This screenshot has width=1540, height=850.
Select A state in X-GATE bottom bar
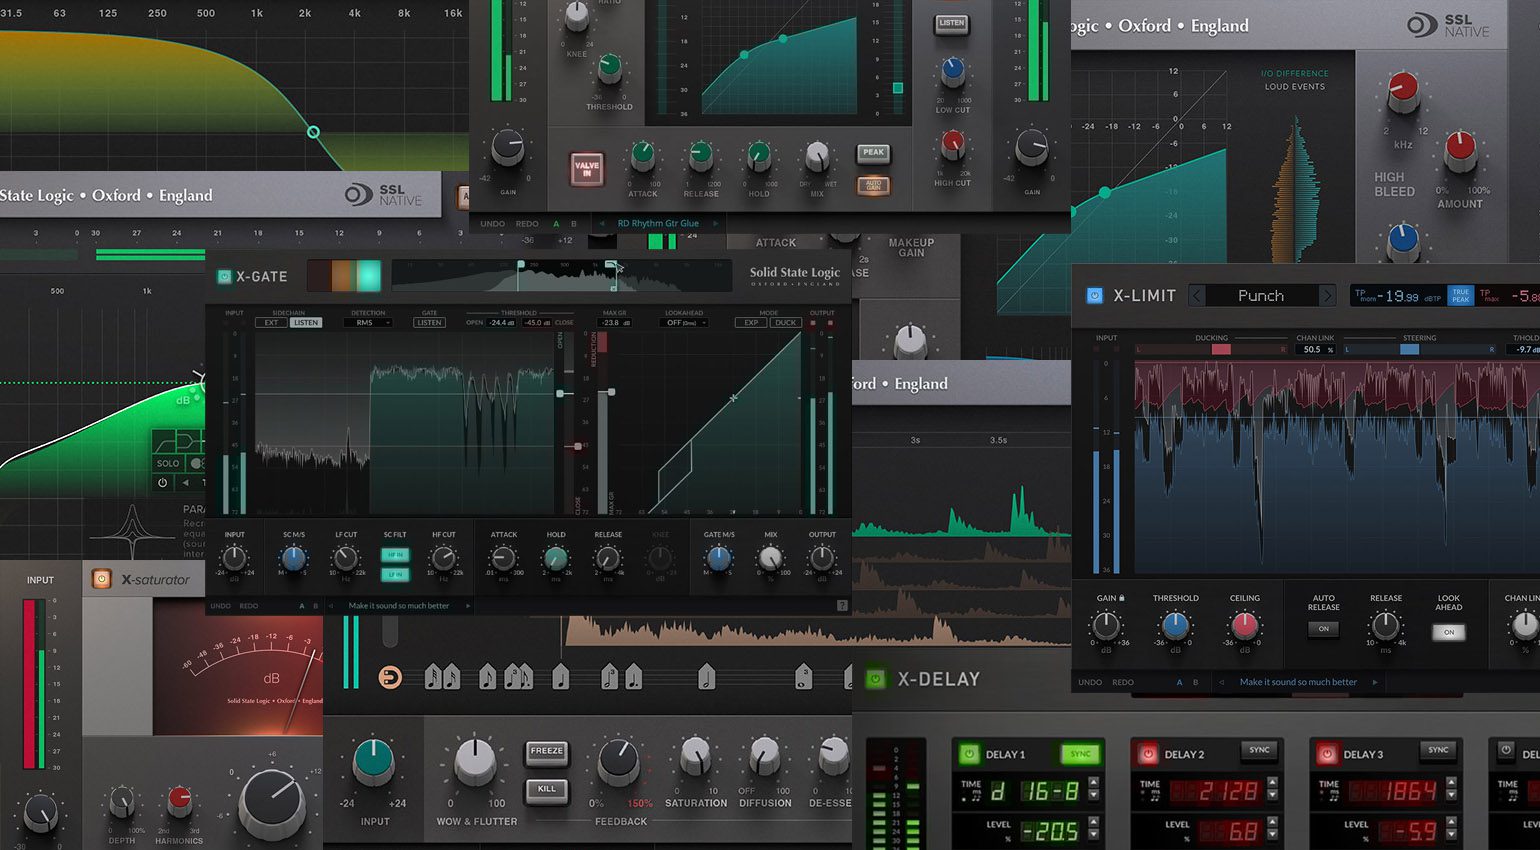tap(302, 606)
